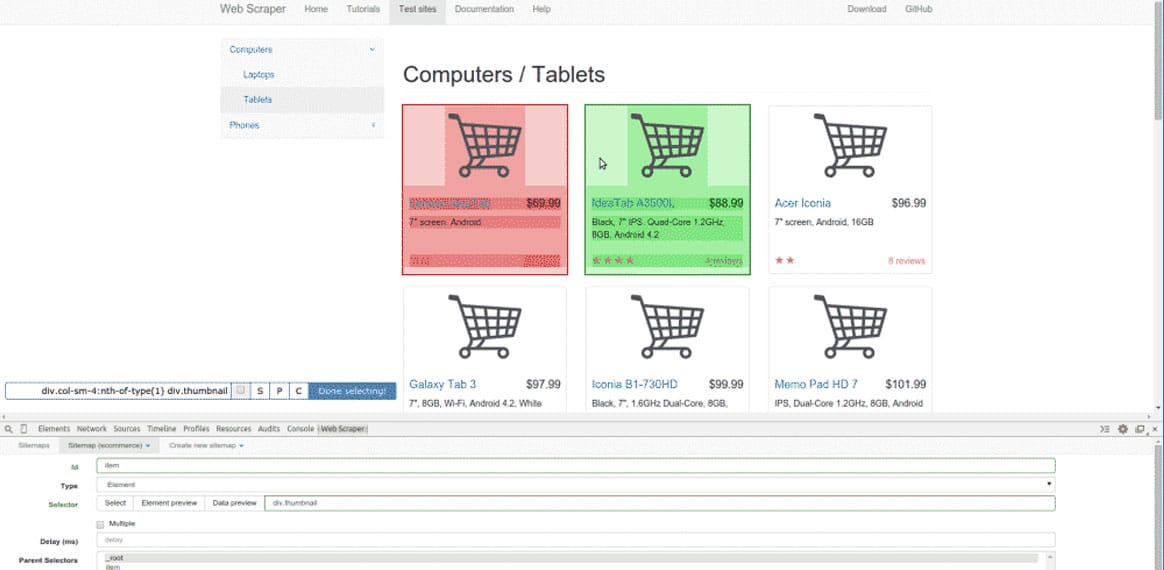
Task: Click the Memo Pad HD 7 cart image
Action: click(850, 327)
